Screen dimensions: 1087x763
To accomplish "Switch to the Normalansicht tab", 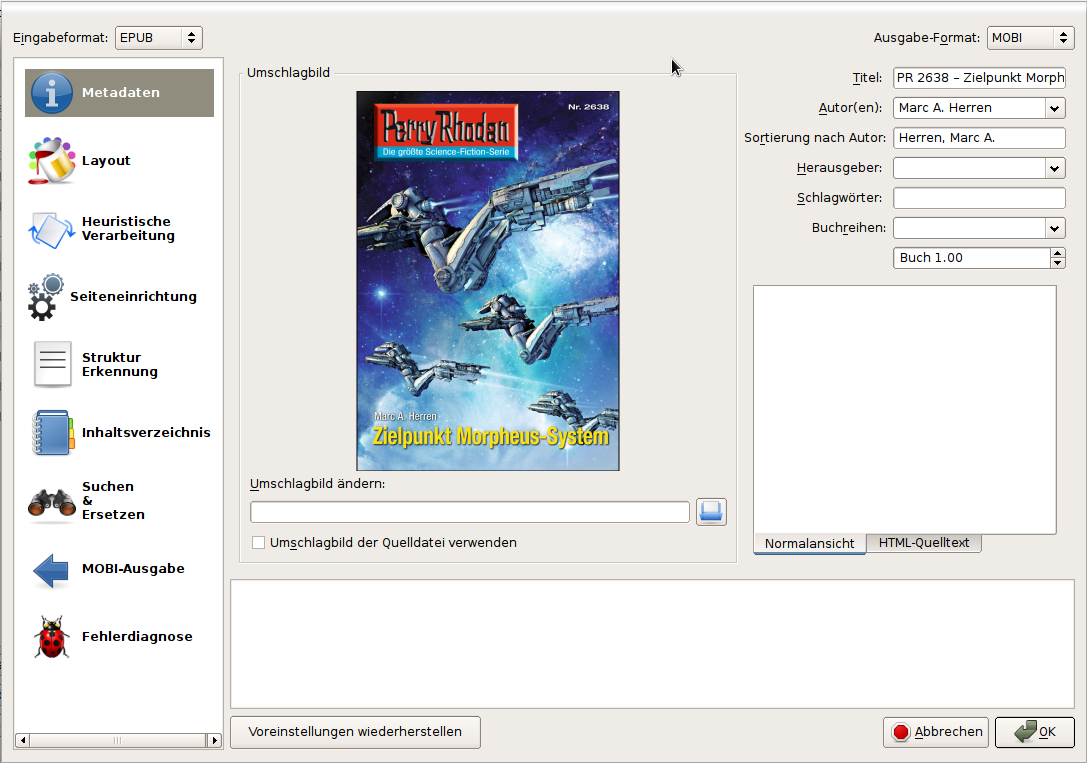I will 810,543.
